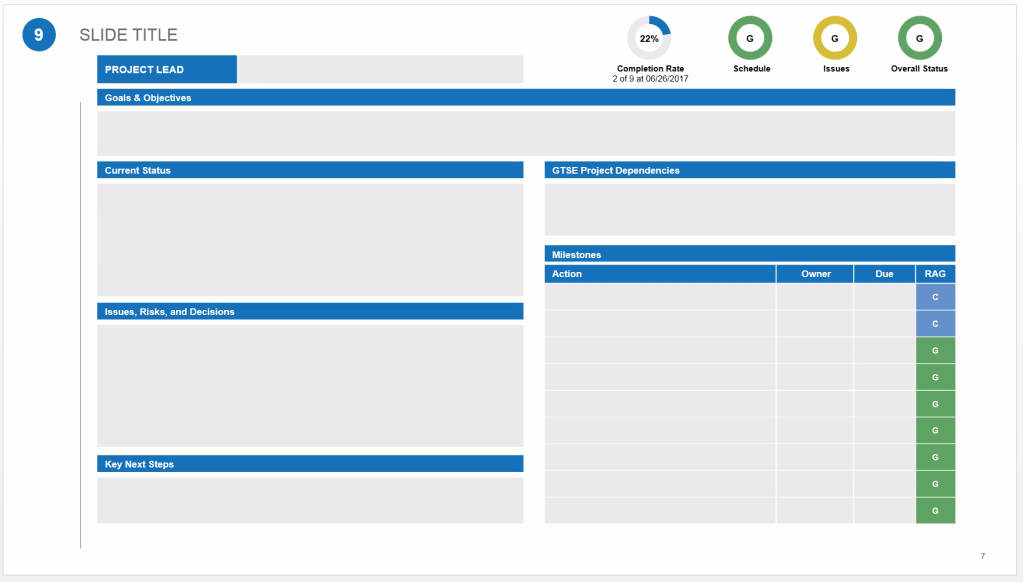Click the SLIDE TITLE heading text
1023x582 pixels.
129,35
